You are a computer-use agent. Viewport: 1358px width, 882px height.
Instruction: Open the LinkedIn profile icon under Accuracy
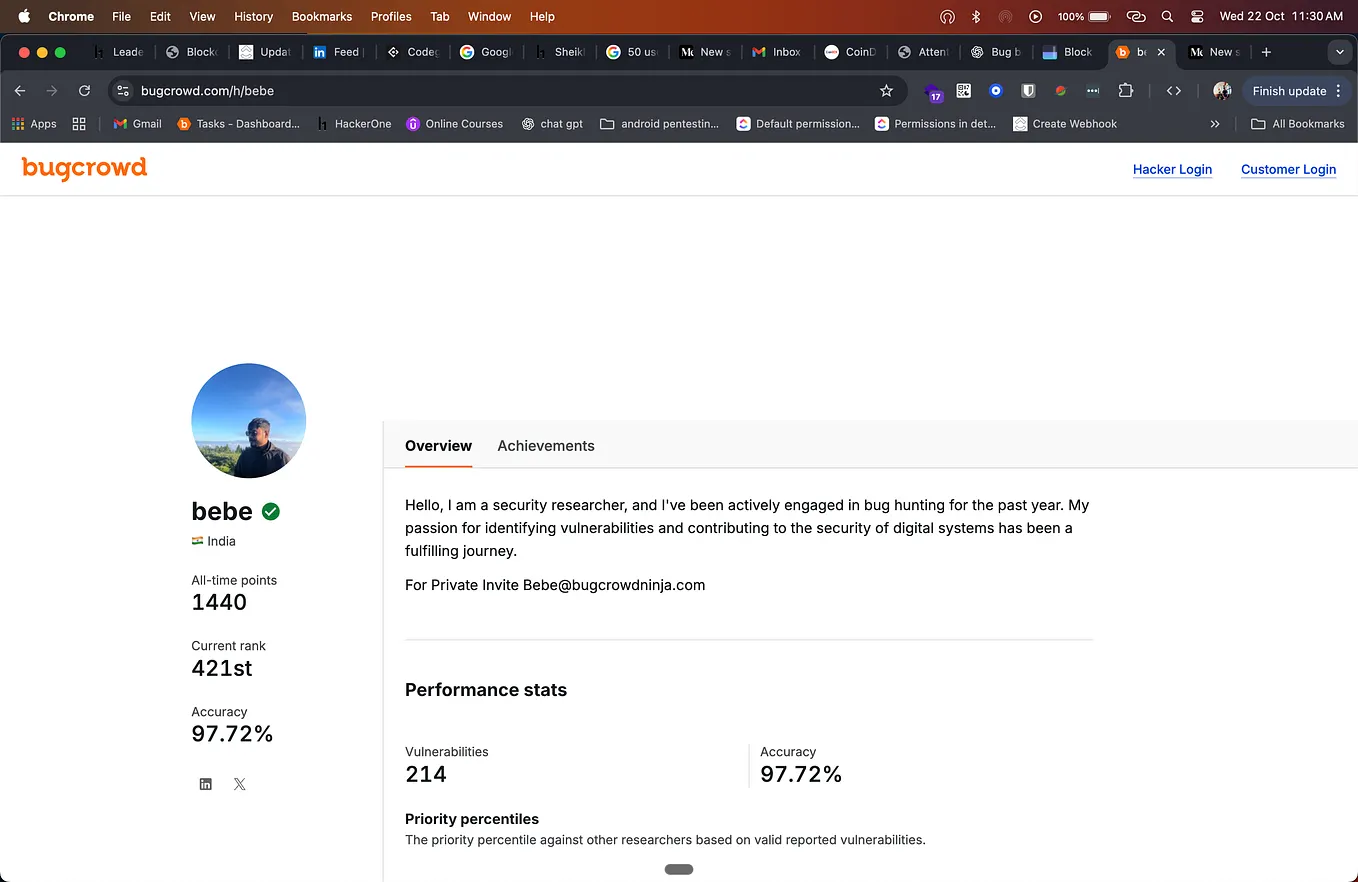[x=205, y=784]
